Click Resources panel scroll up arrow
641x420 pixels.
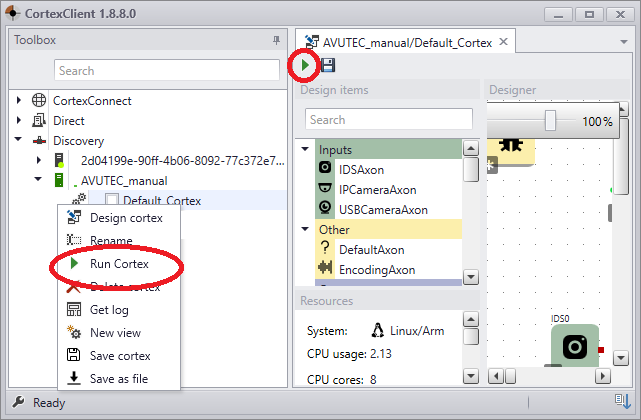pyautogui.click(x=471, y=319)
